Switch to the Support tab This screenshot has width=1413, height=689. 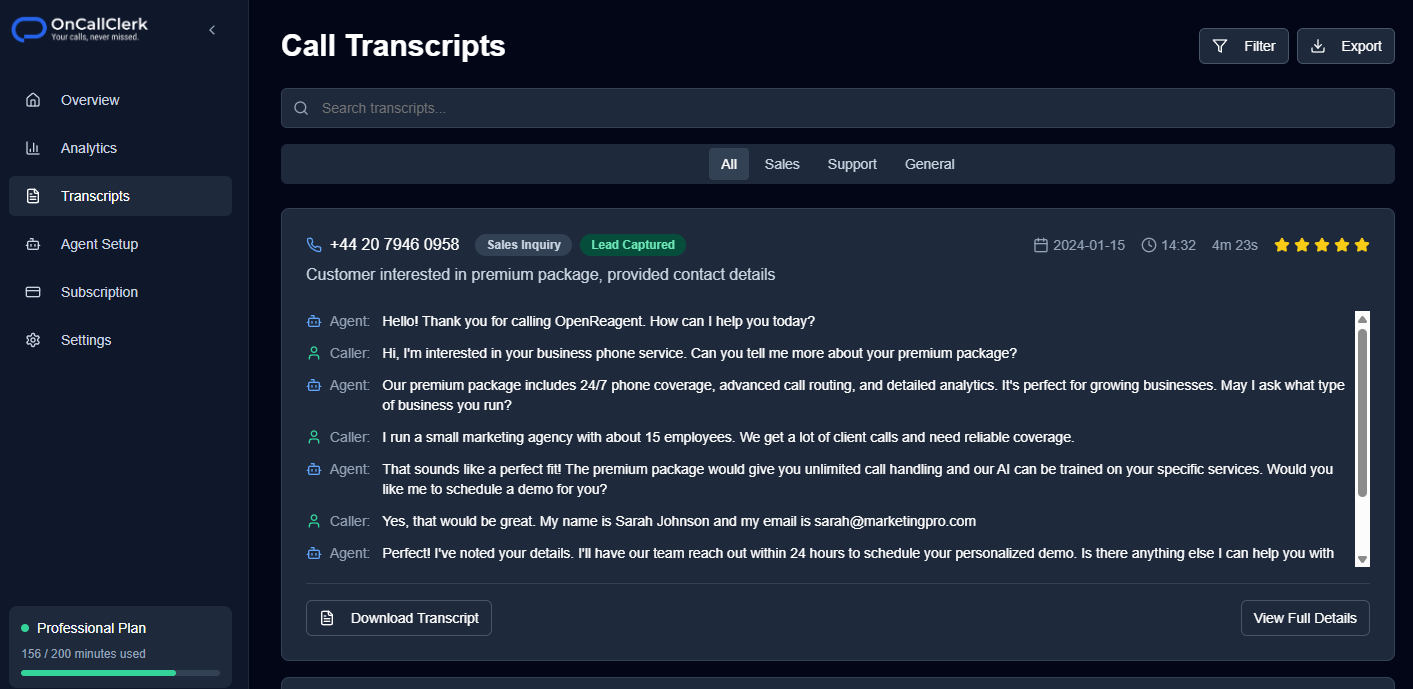tap(851, 163)
